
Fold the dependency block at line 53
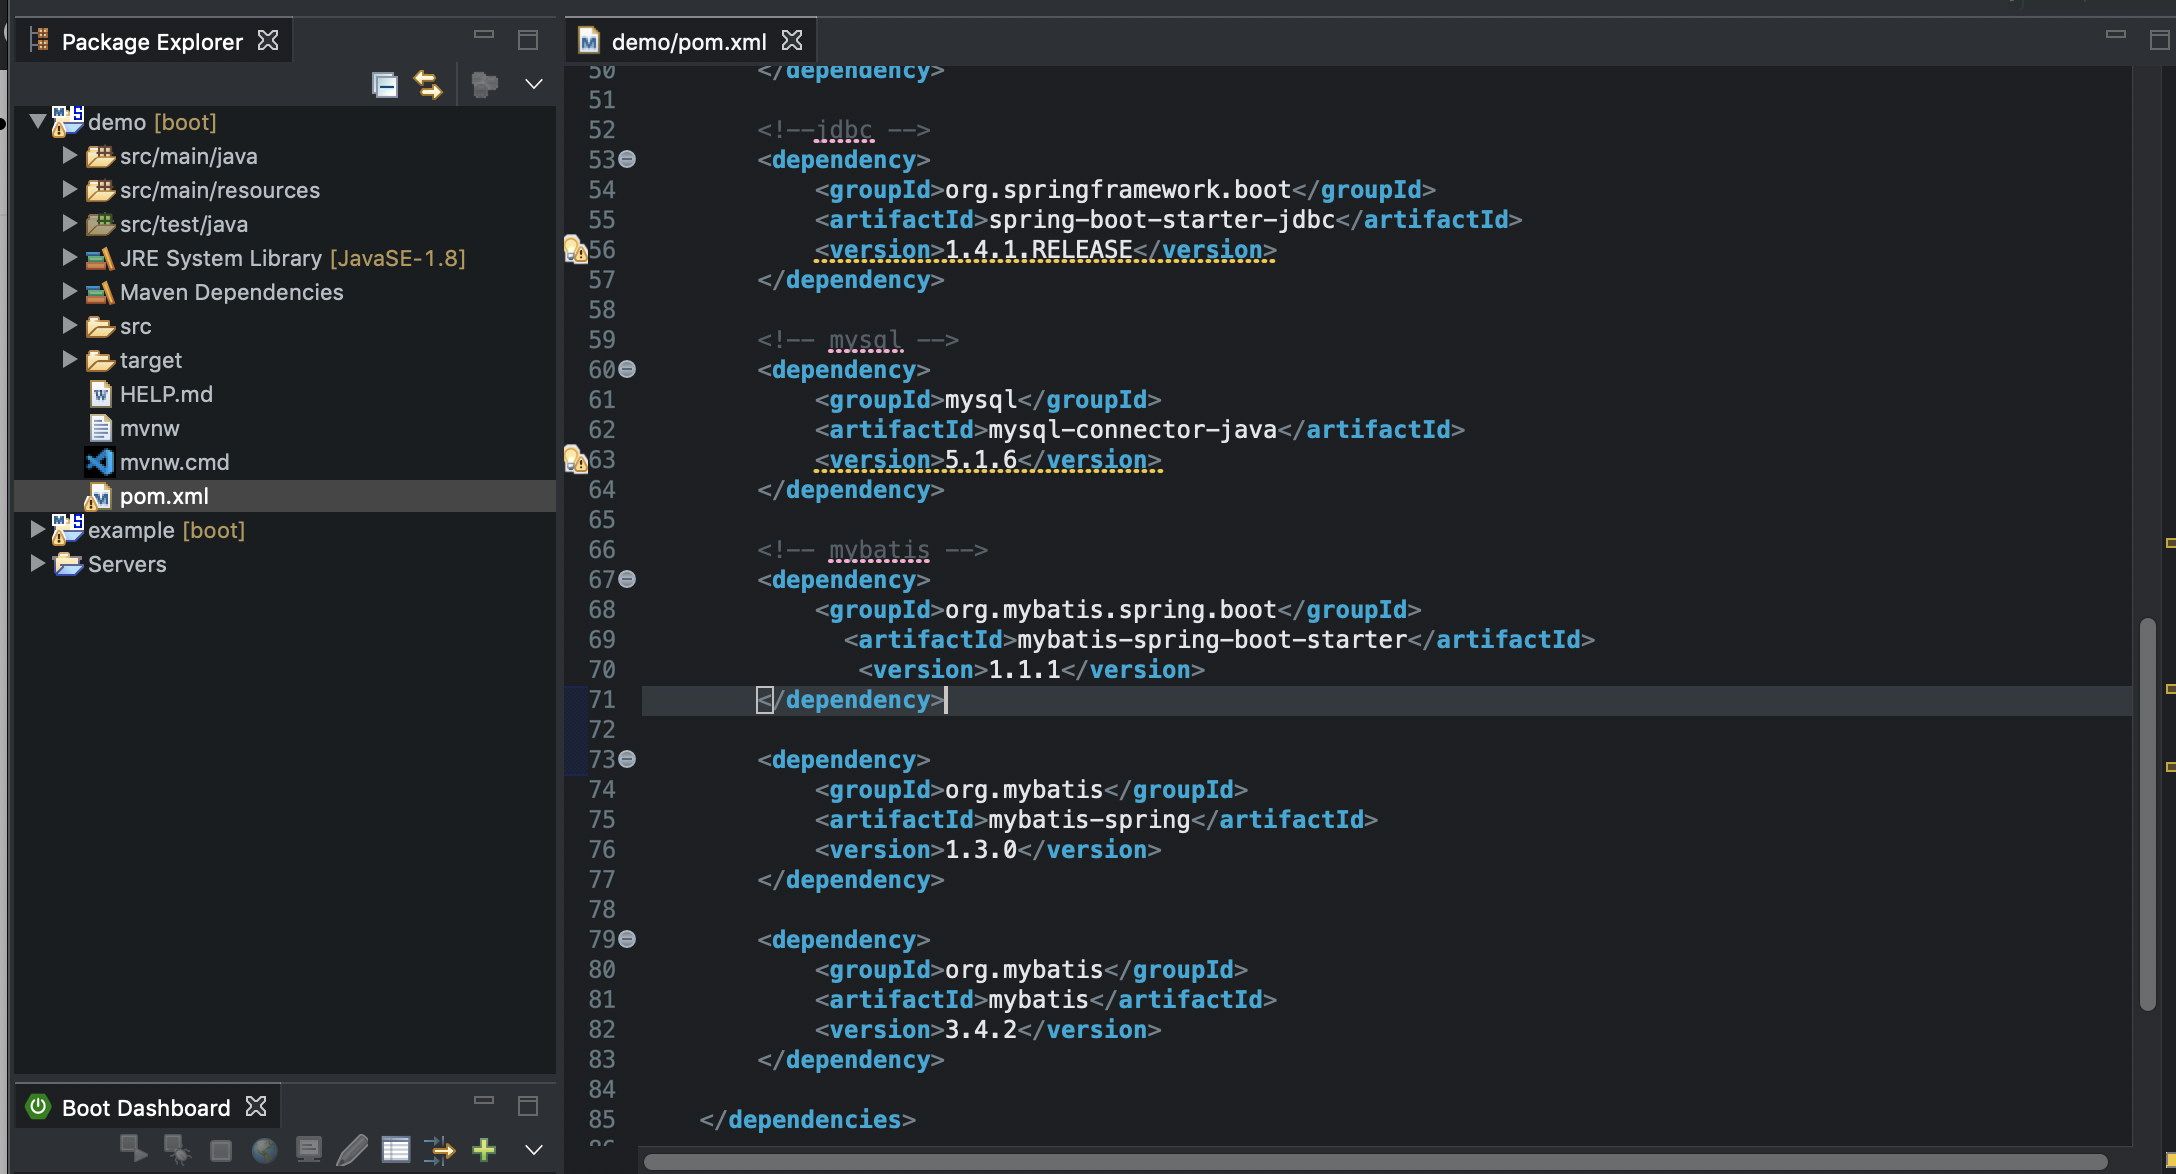(x=627, y=160)
